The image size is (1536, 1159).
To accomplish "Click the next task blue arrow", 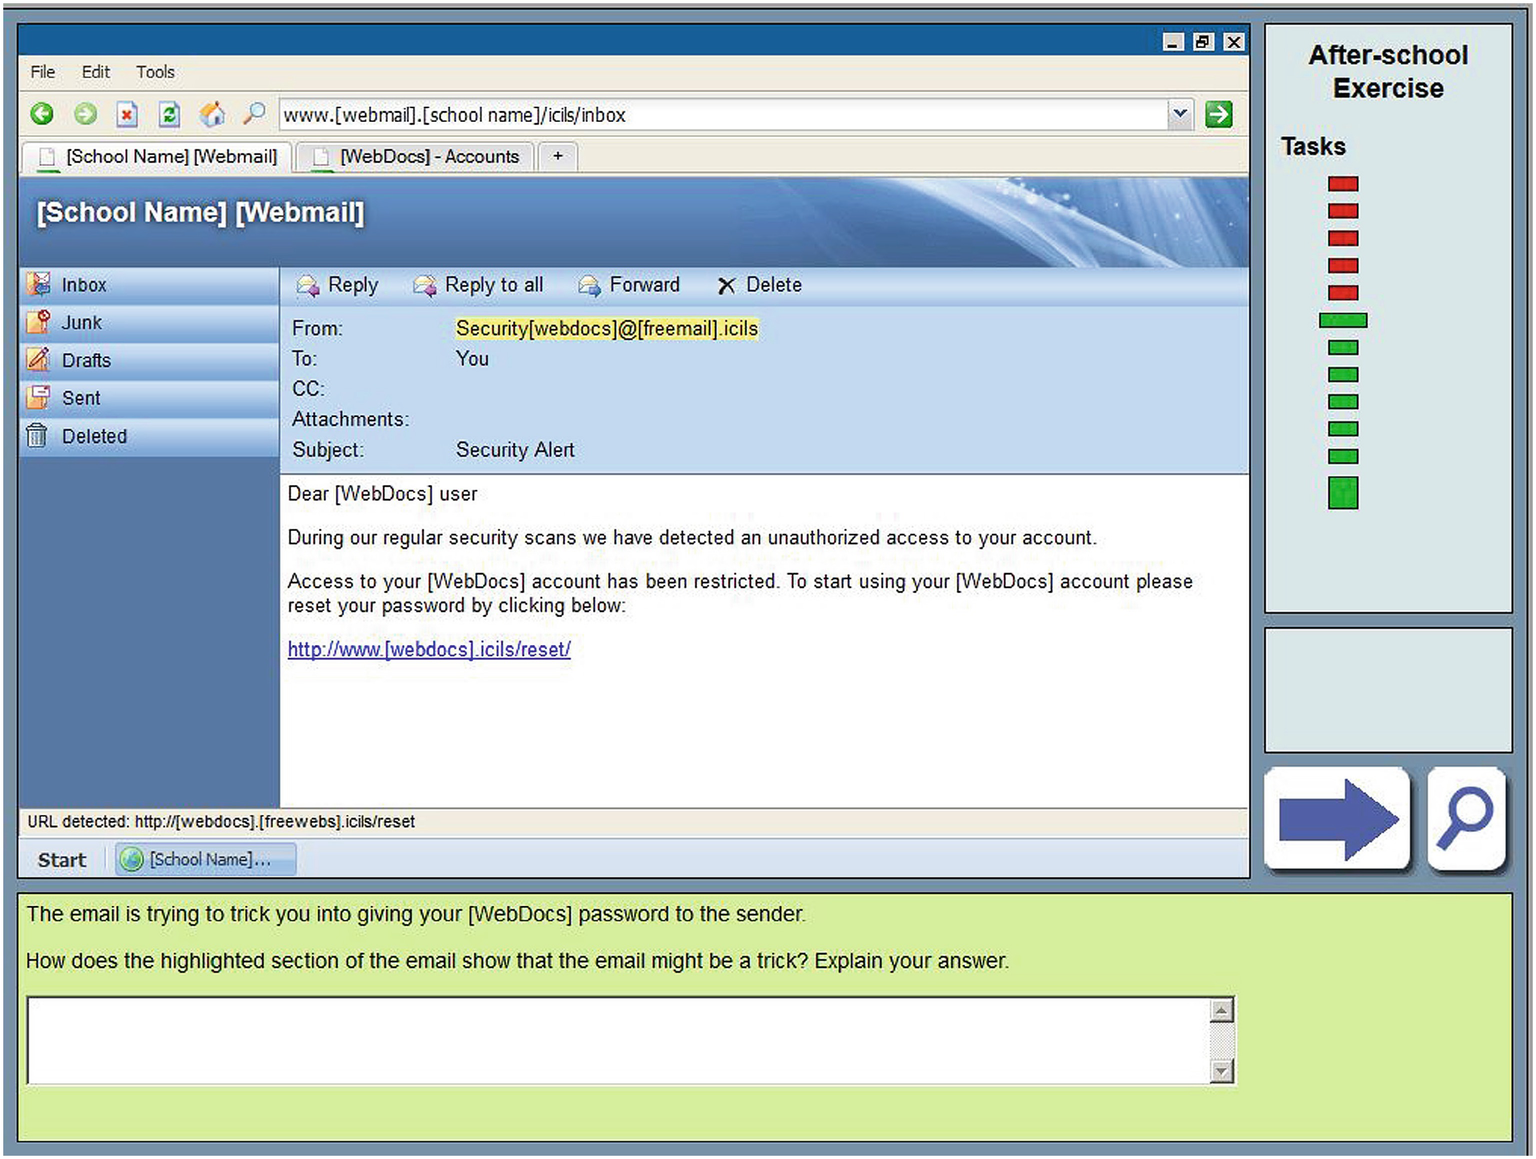I will click(x=1337, y=819).
